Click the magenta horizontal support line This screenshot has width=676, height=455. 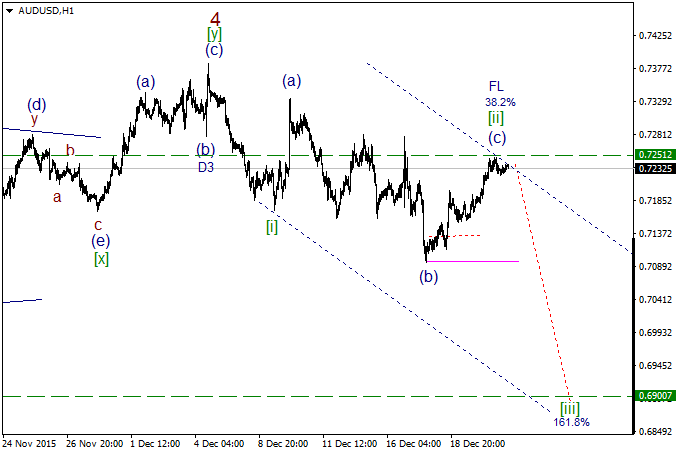tap(473, 261)
